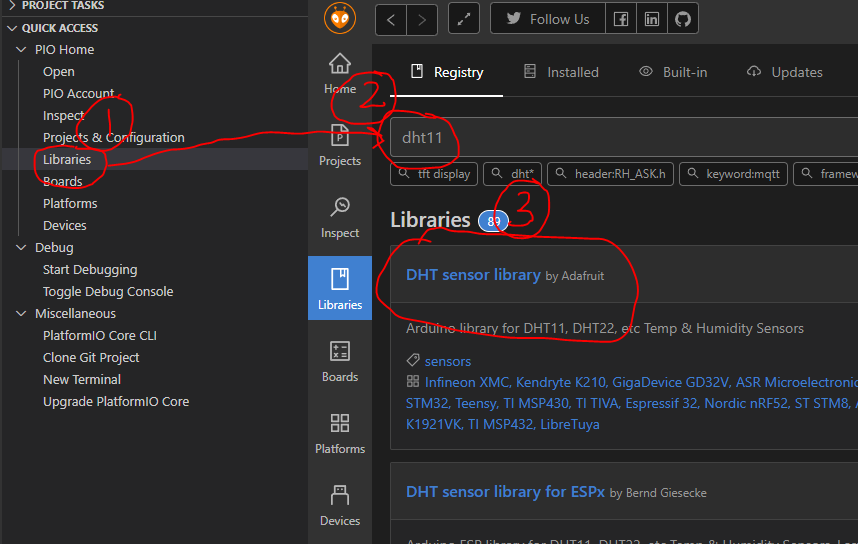Select Clone Git Project
Image resolution: width=858 pixels, height=544 pixels.
91,357
